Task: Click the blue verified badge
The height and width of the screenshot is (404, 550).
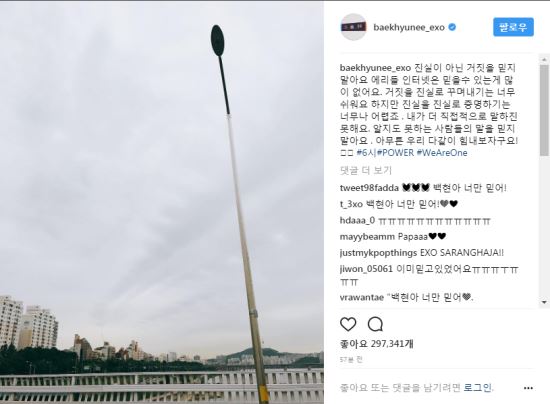Action: 452,27
